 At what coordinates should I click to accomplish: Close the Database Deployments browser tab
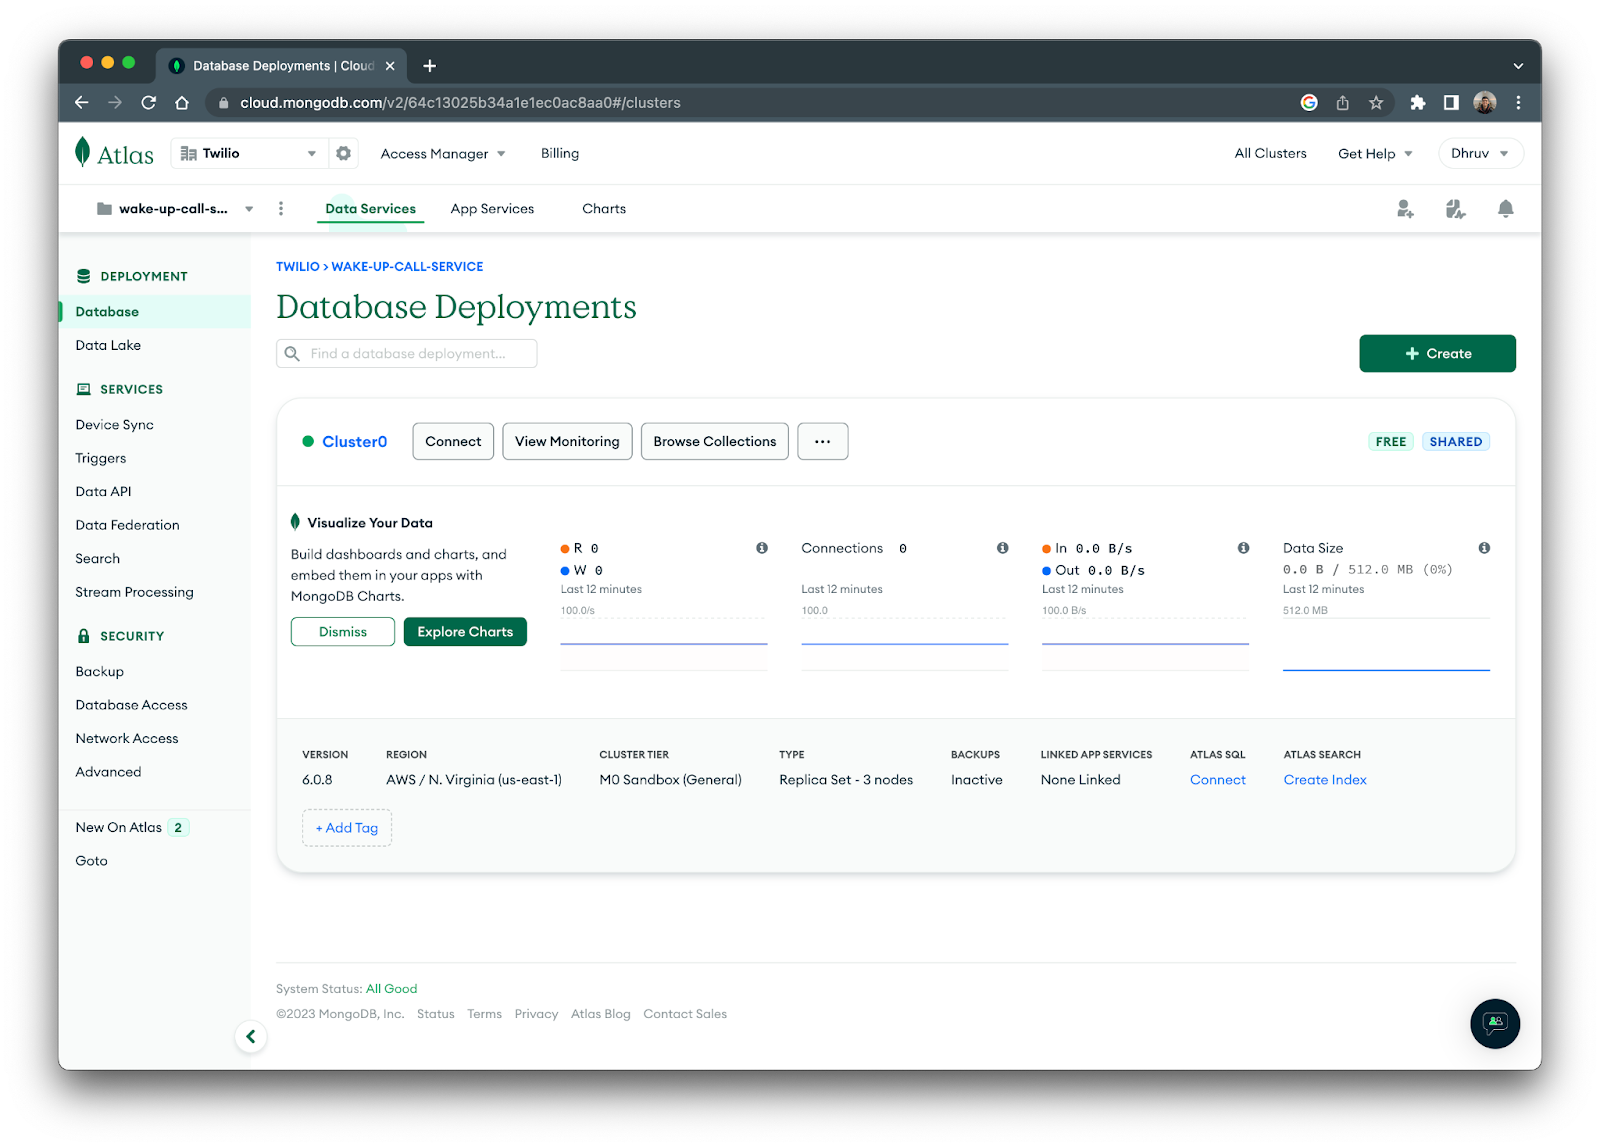coord(390,66)
